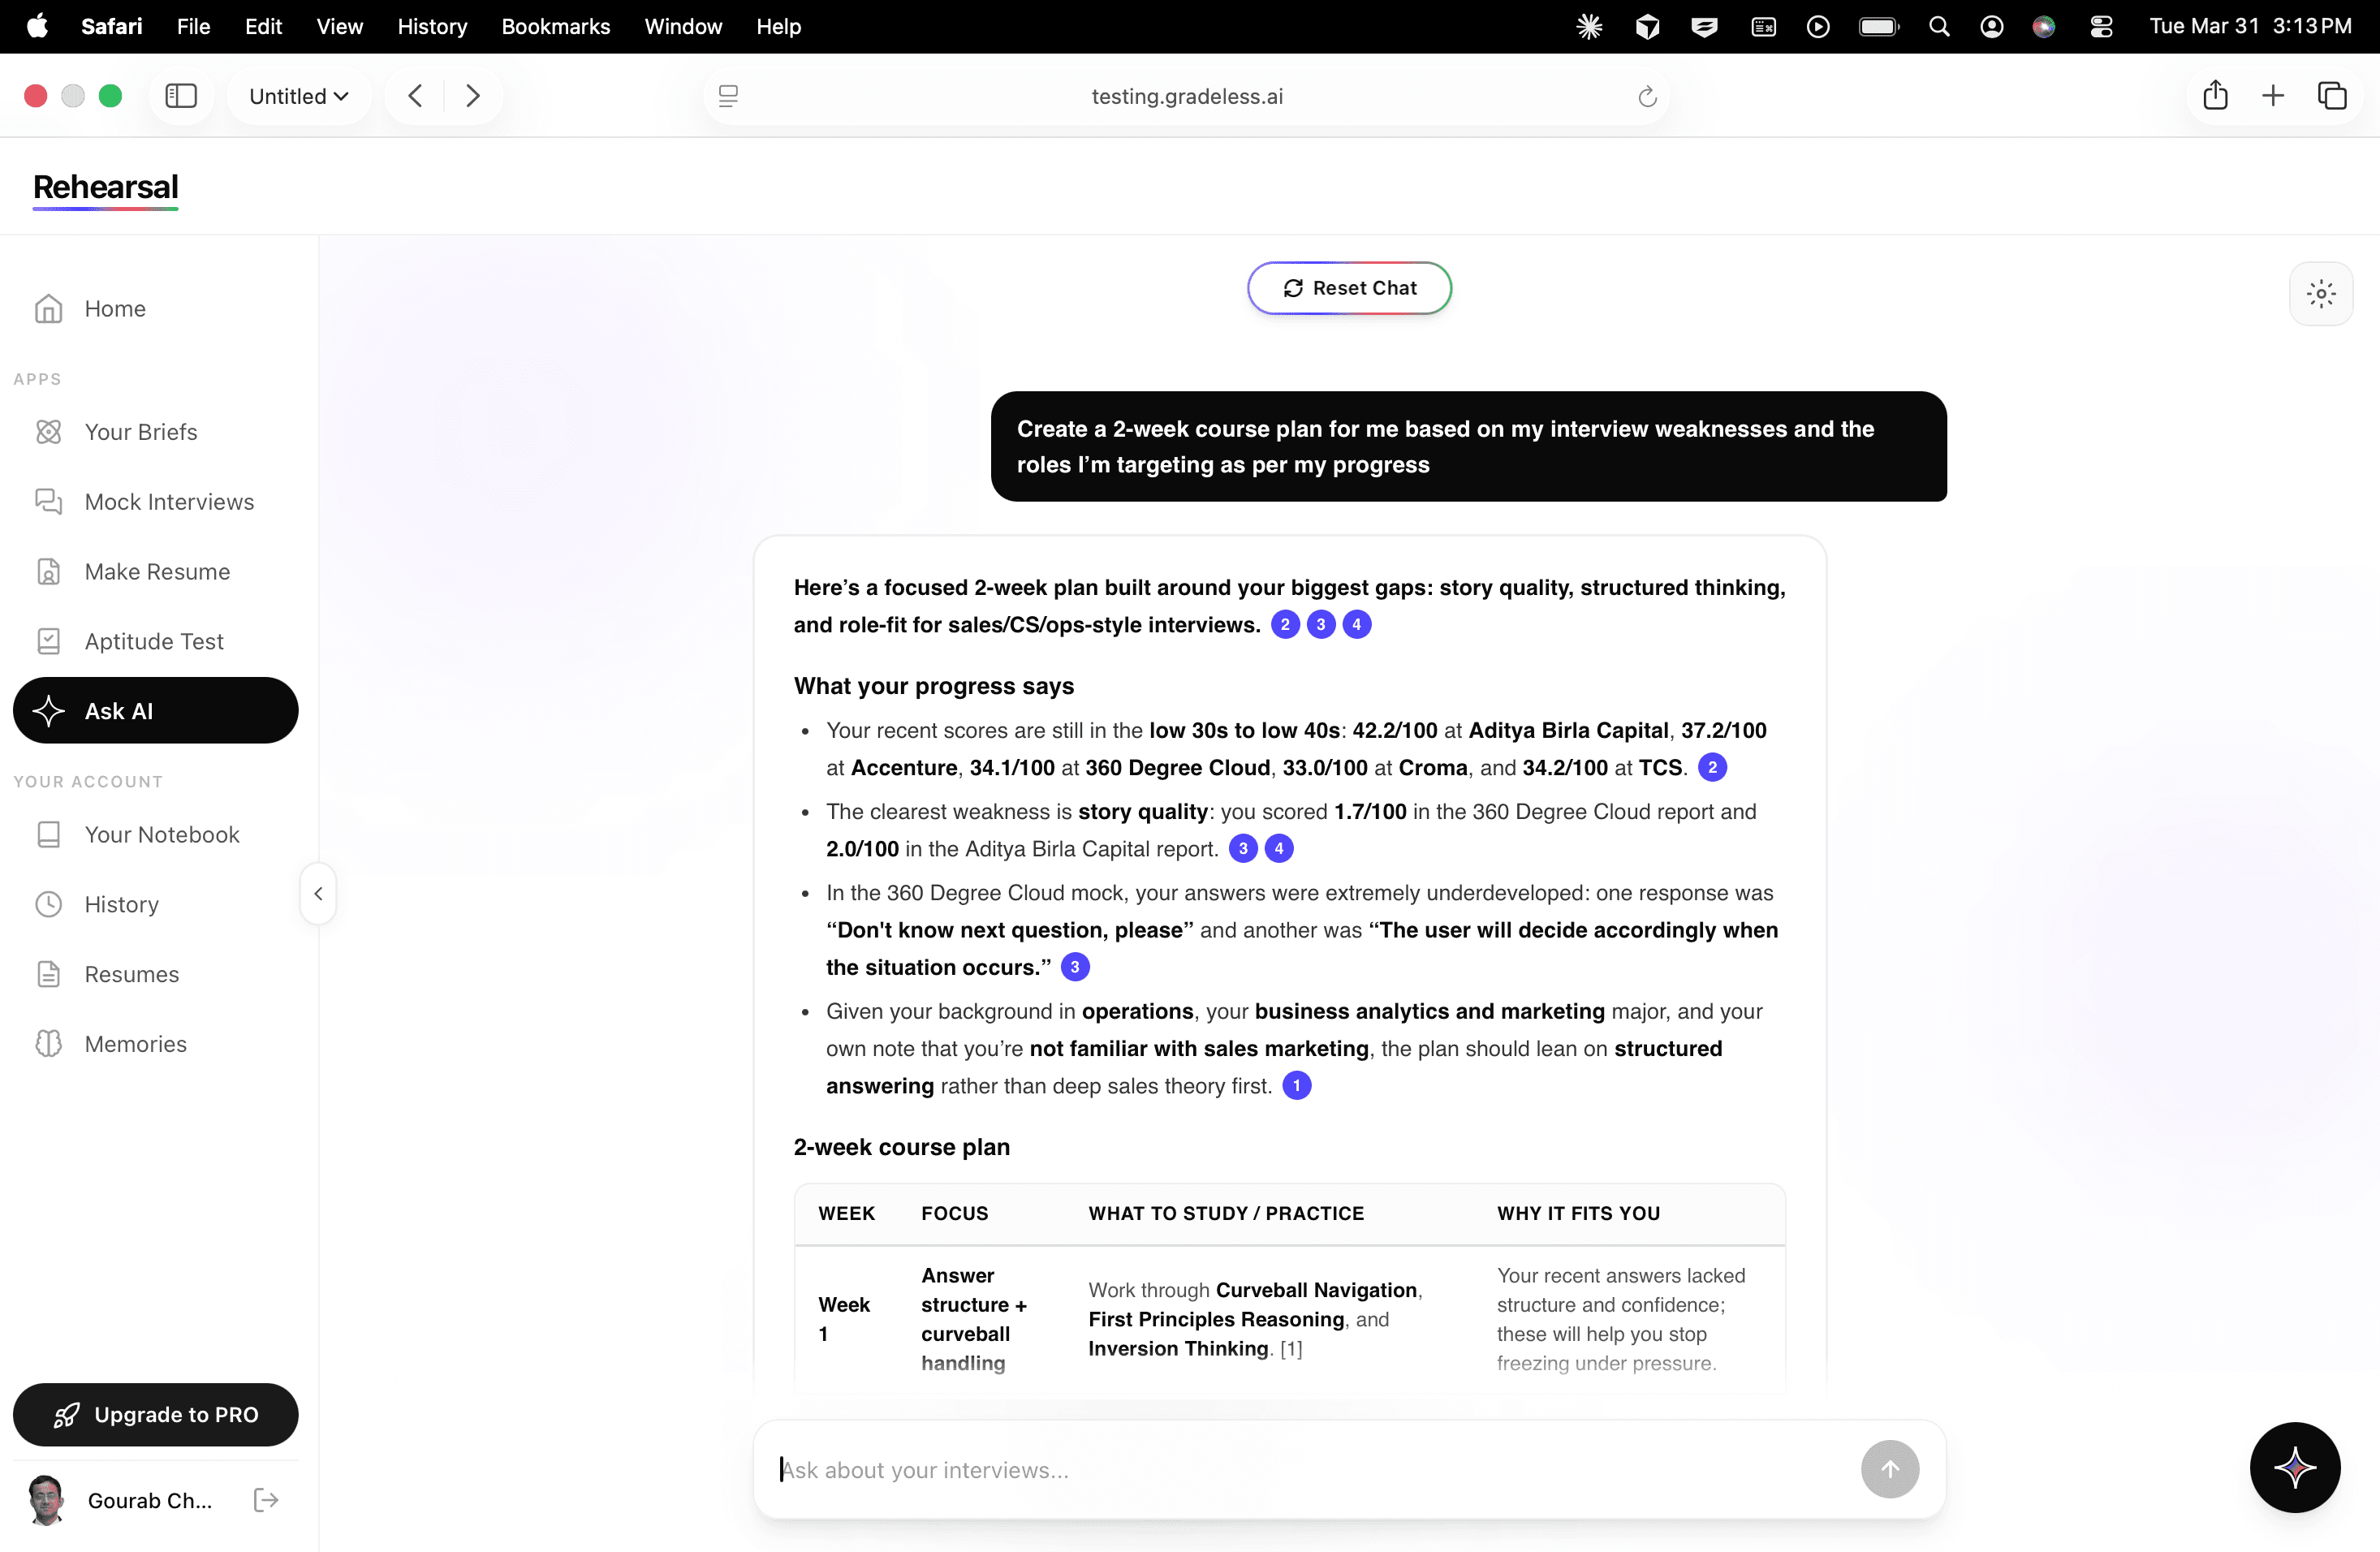Click the menu bar clock
Image resolution: width=2380 pixels, height=1552 pixels.
2250,26
